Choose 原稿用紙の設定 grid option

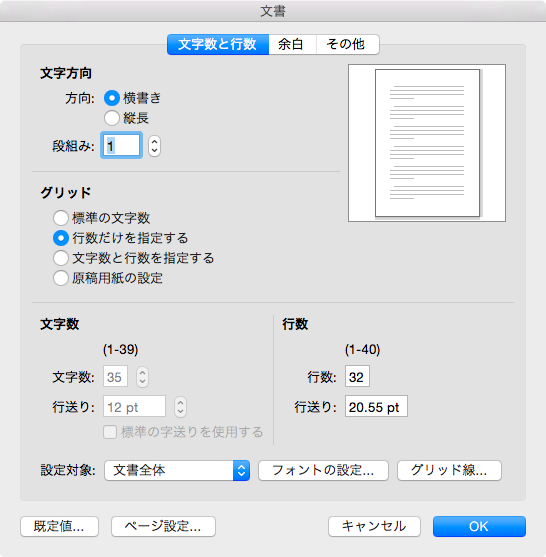(x=61, y=278)
